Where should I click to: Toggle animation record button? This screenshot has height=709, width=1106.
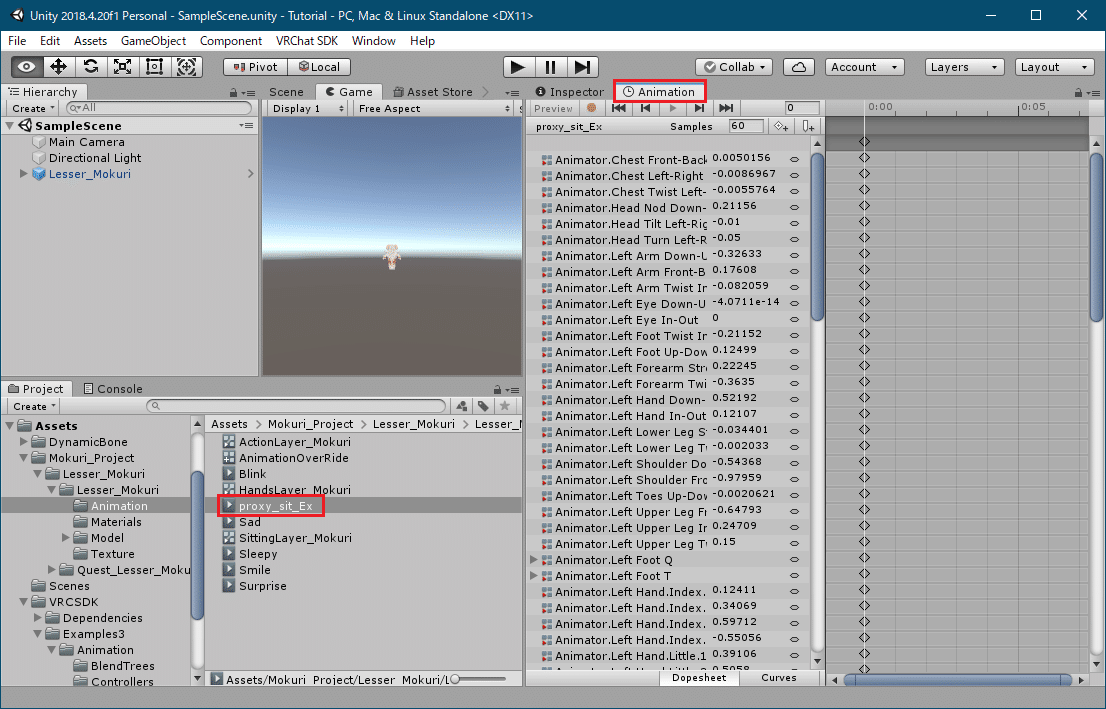(x=591, y=108)
